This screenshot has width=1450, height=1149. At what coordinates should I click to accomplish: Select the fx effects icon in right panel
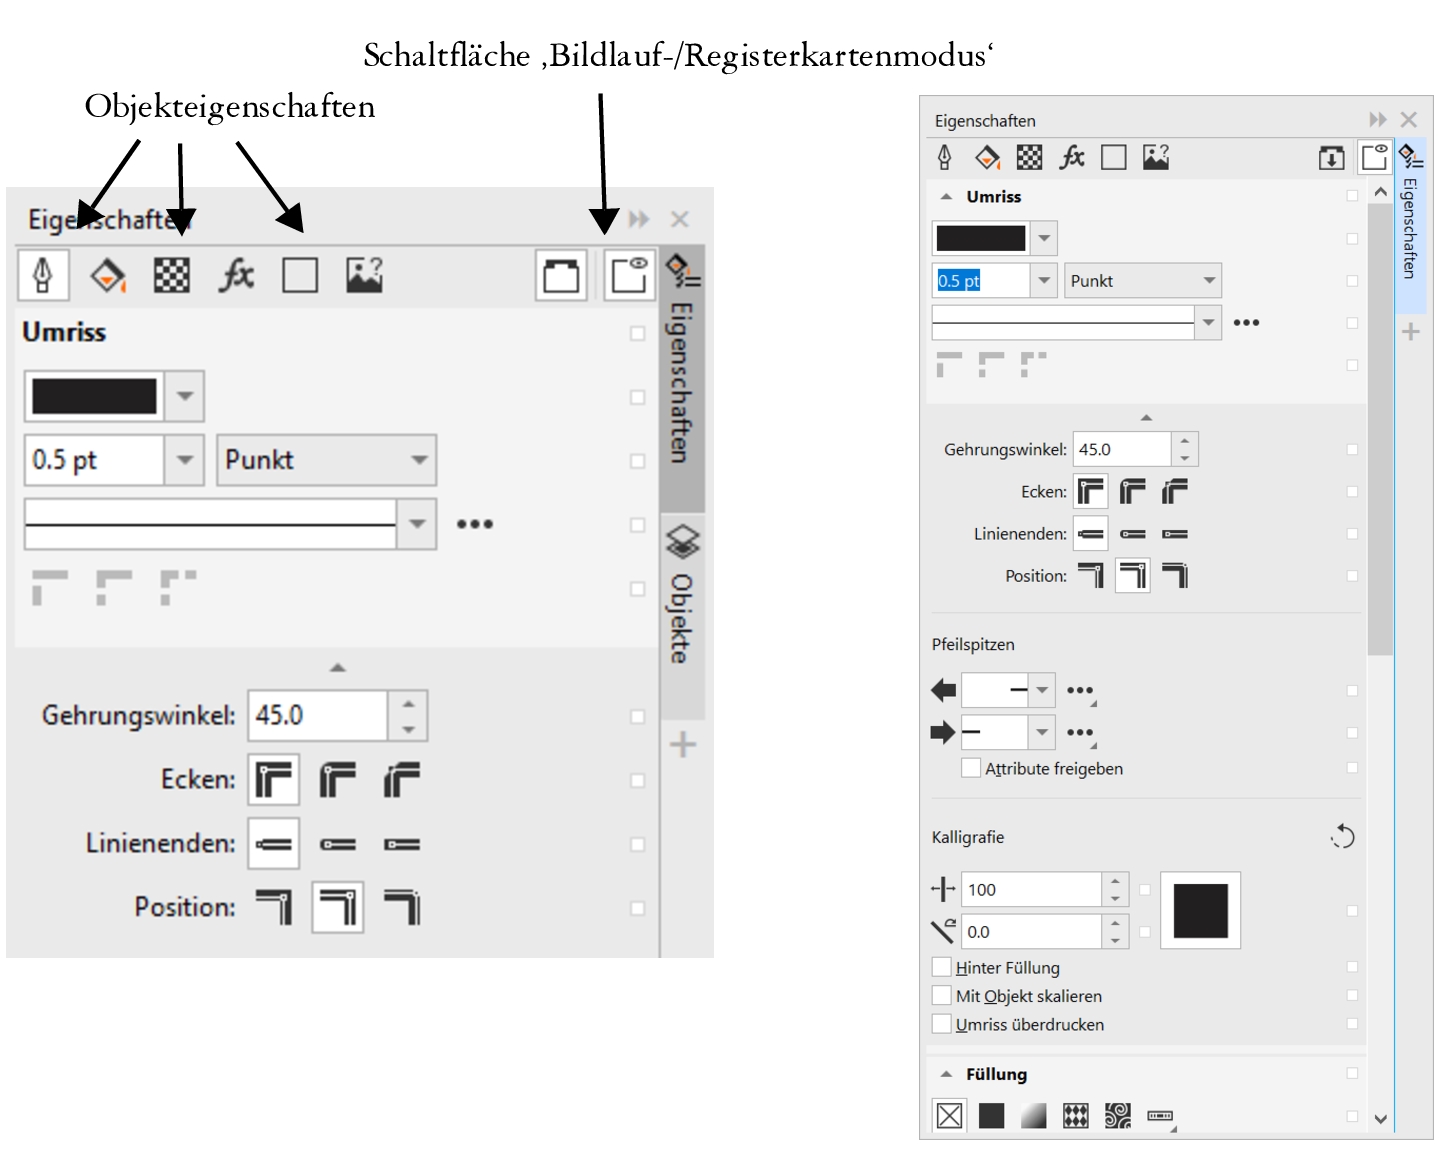(1072, 158)
